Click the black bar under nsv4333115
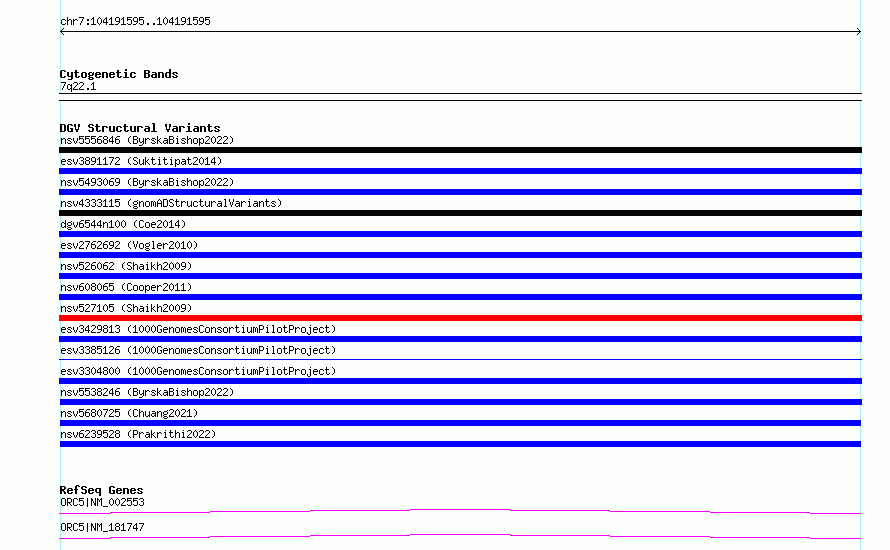 click(460, 213)
